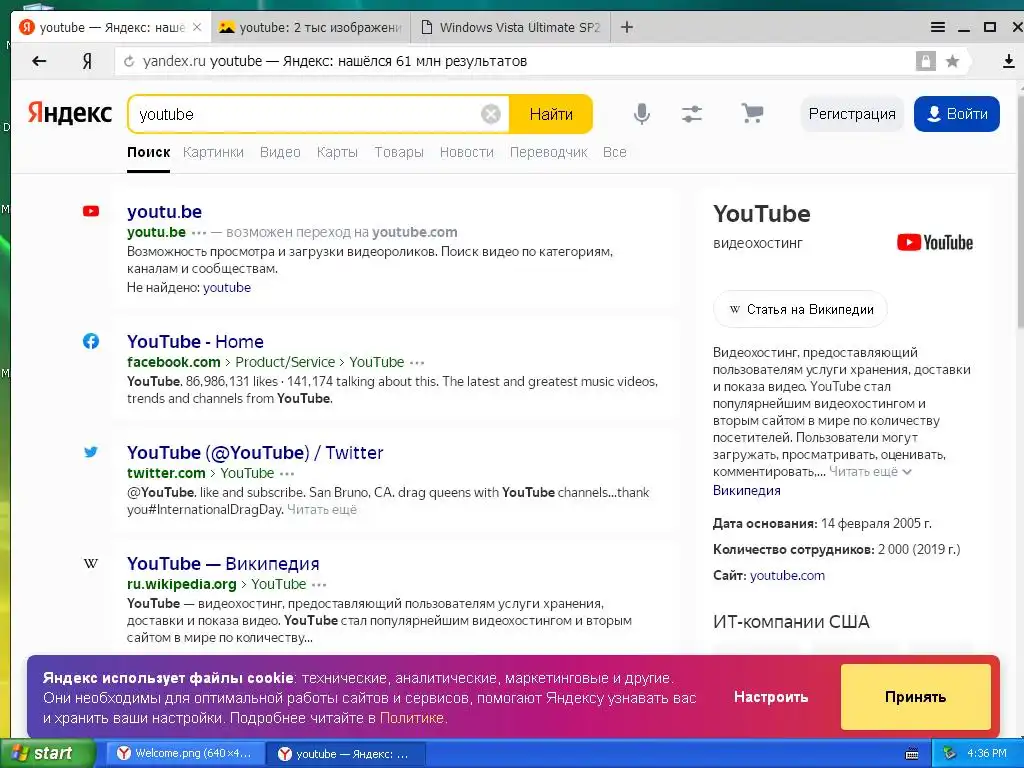Open the shopping cart icon

(x=752, y=114)
